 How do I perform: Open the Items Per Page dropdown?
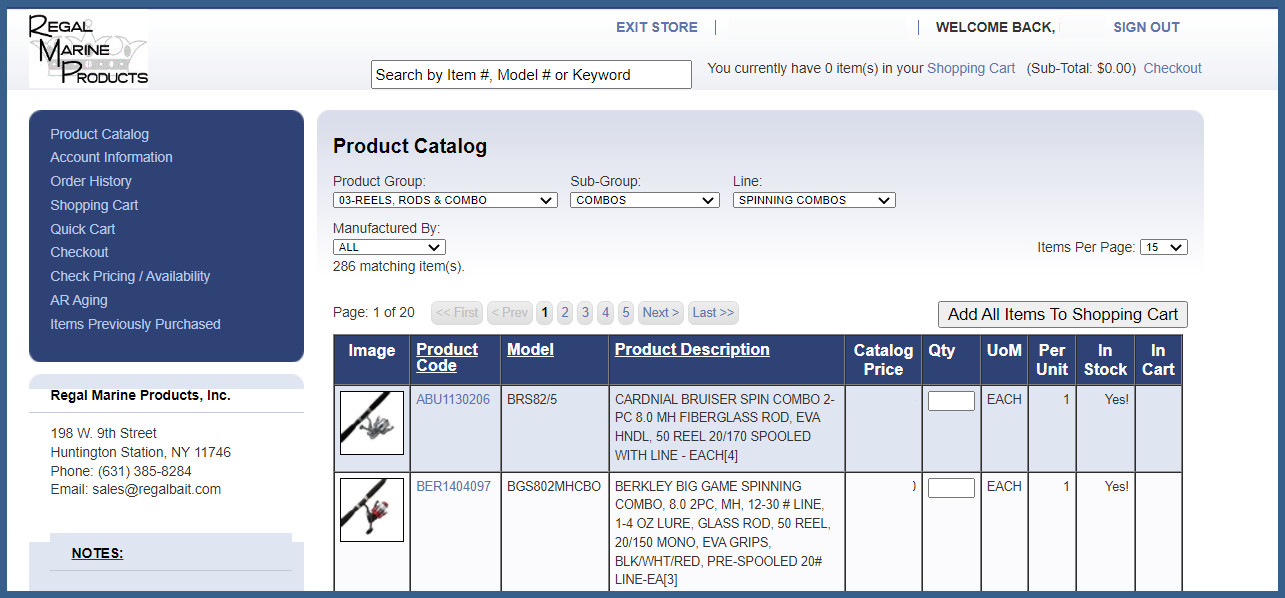click(x=1164, y=247)
